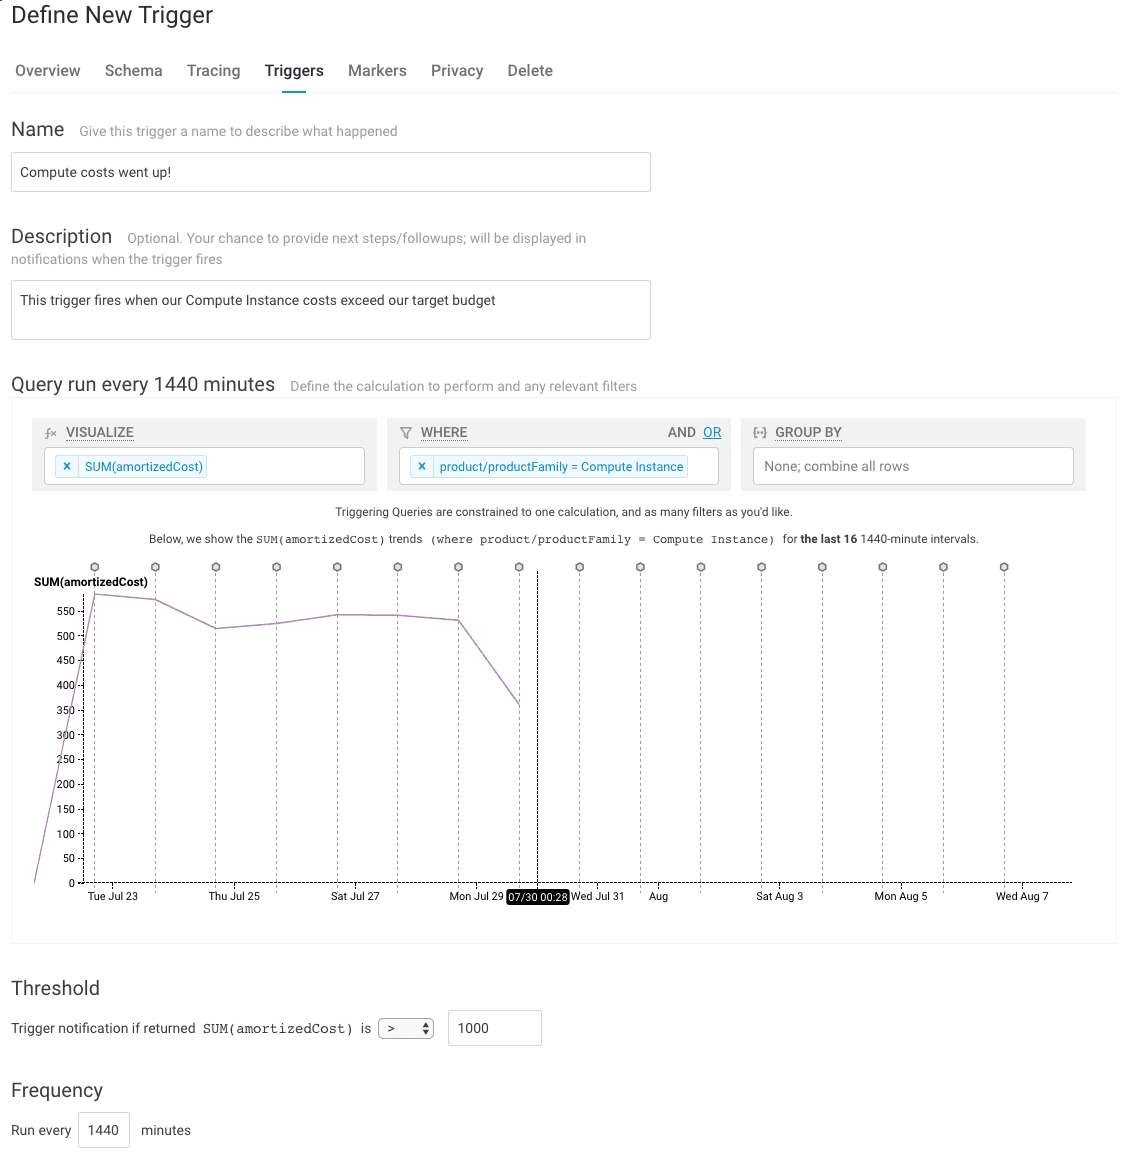Click the frequency minutes field showing 1440
This screenshot has width=1135, height=1162.
(104, 1130)
